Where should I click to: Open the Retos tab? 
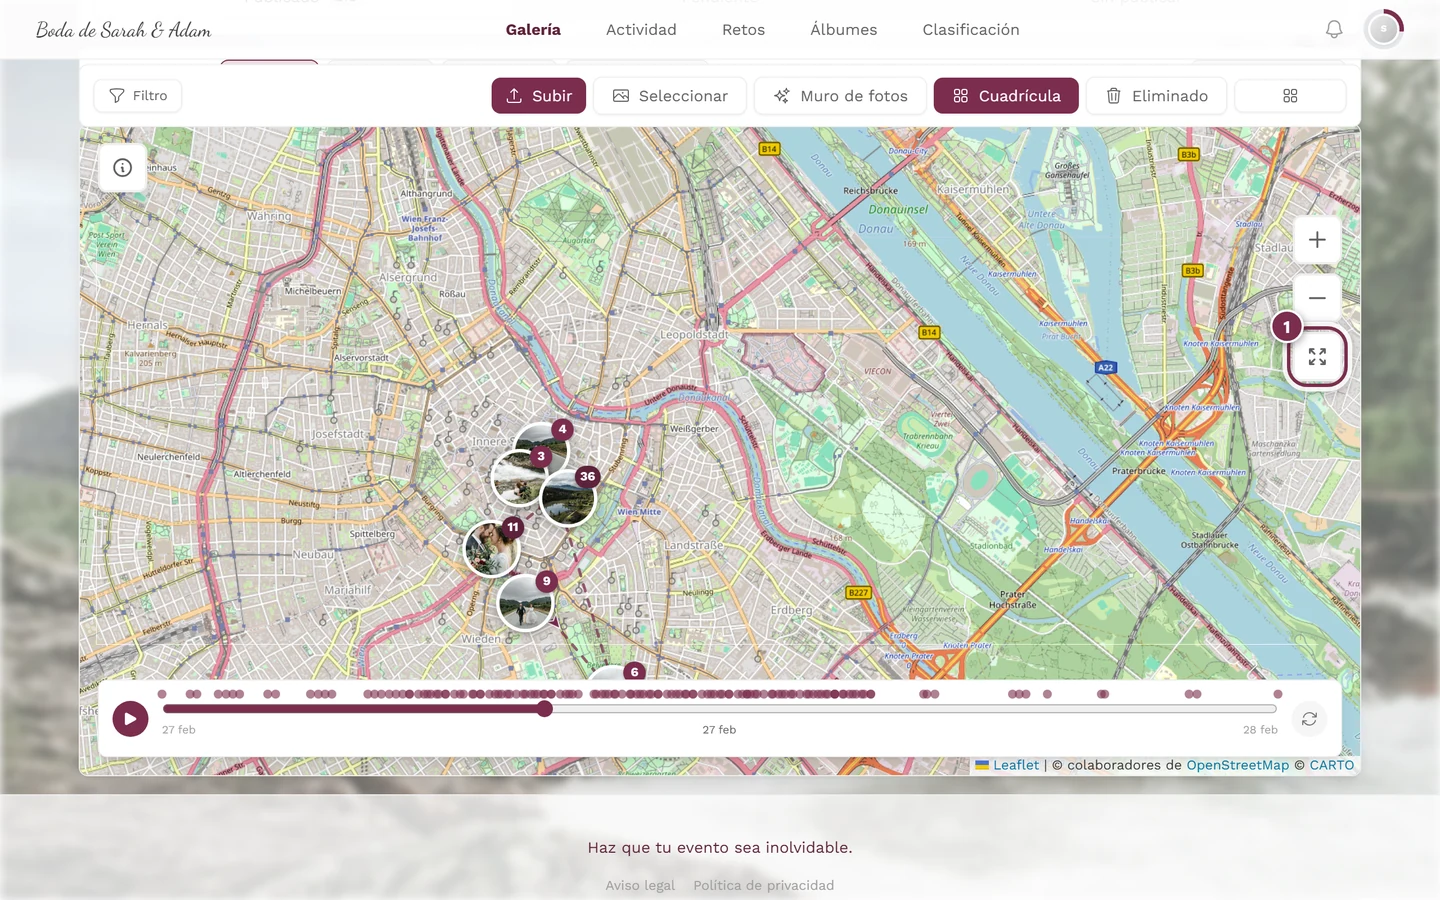click(743, 30)
